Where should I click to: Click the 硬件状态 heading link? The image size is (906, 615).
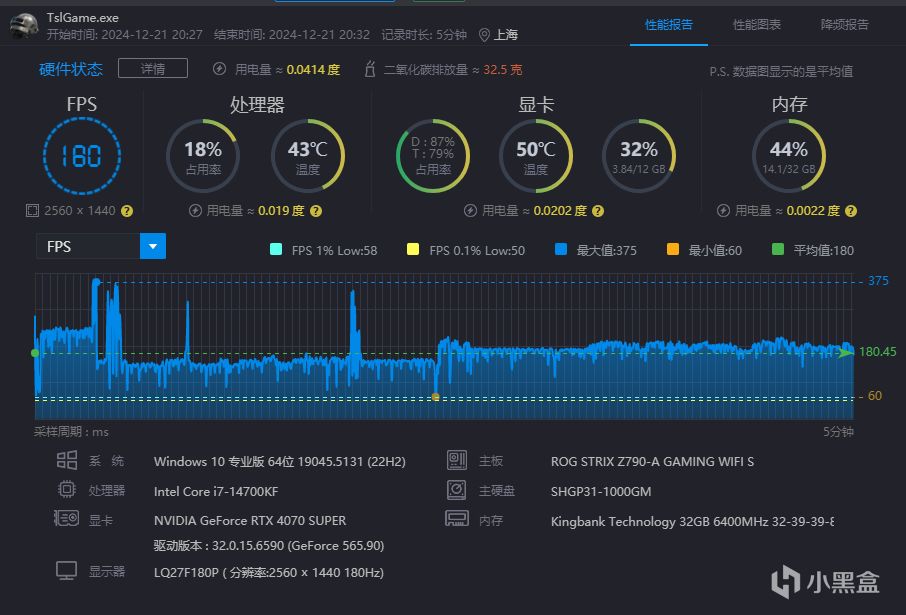coord(70,69)
